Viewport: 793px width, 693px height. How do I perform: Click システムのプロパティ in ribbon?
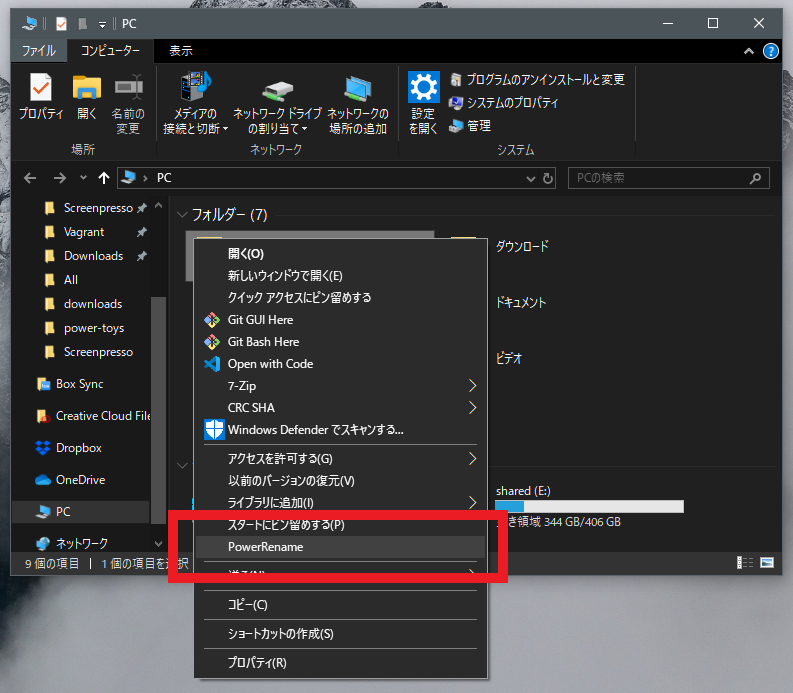pos(504,103)
